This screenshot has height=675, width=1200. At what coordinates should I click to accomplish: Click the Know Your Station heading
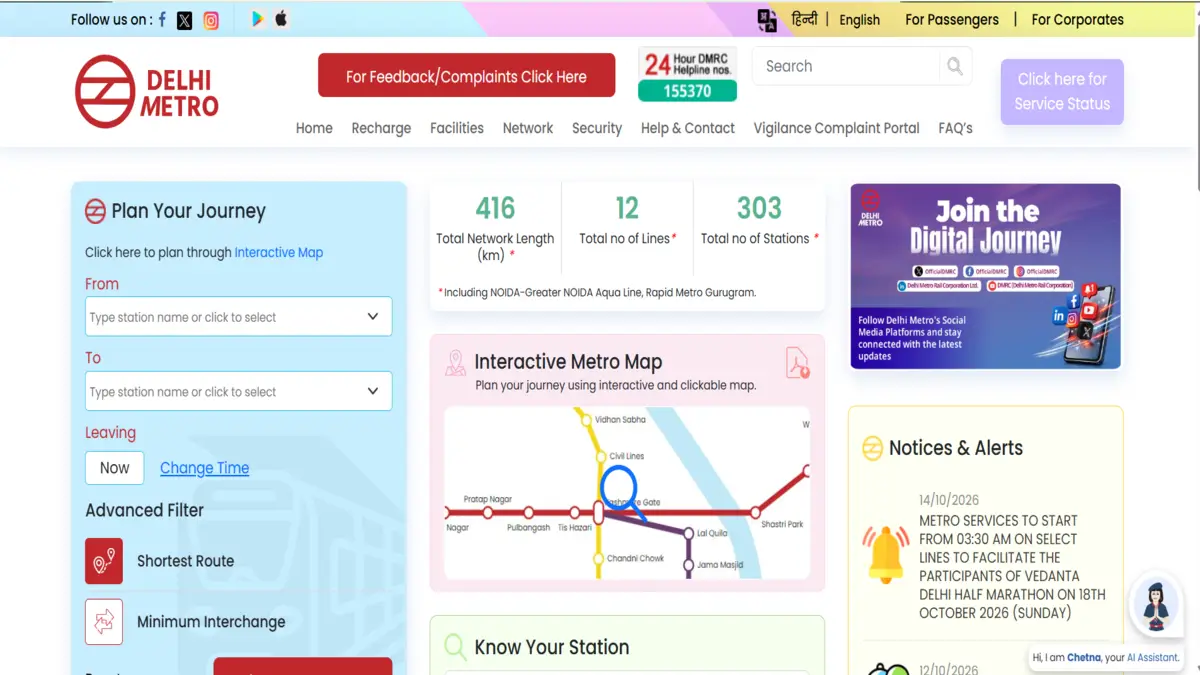coord(552,647)
